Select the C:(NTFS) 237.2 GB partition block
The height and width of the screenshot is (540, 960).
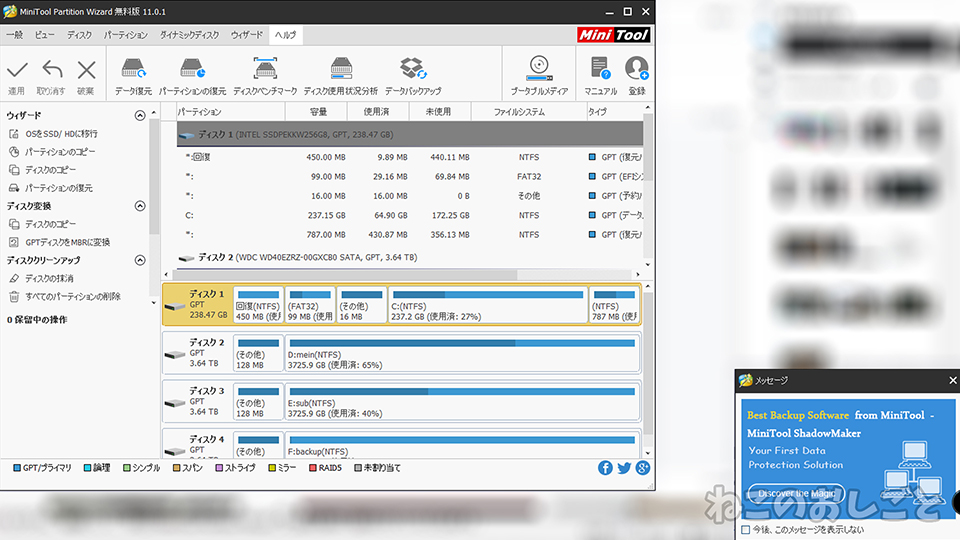click(x=487, y=304)
